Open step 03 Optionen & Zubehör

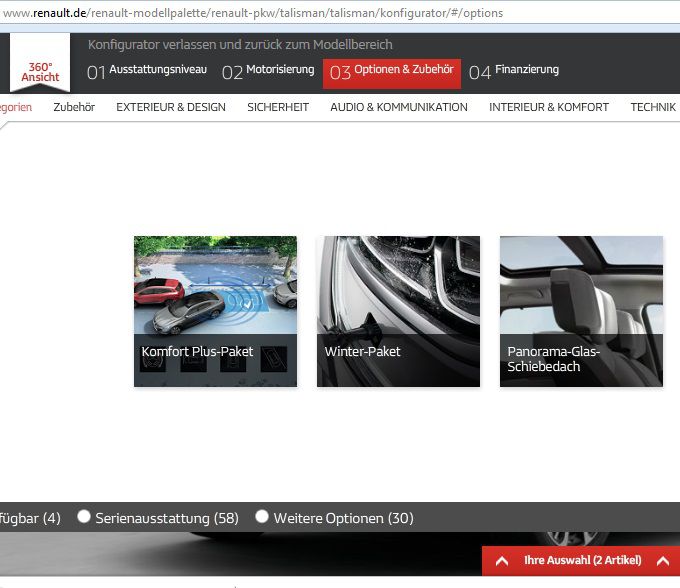[392, 74]
